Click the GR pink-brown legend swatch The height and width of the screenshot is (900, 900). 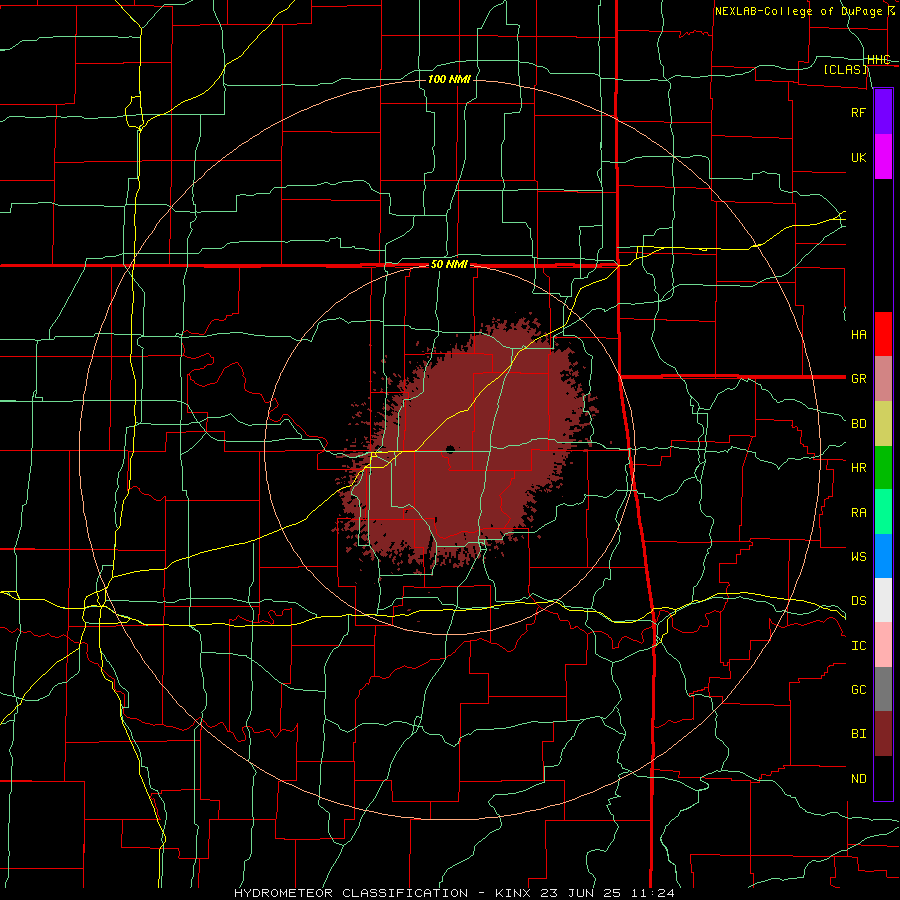(883, 379)
